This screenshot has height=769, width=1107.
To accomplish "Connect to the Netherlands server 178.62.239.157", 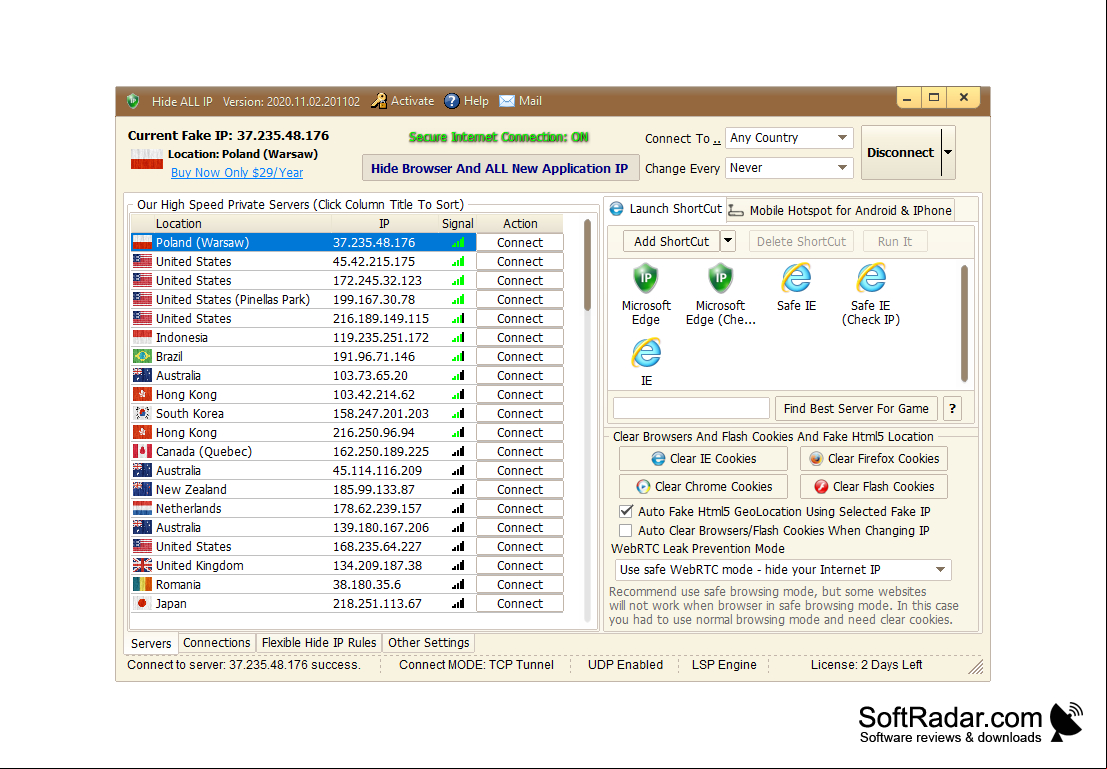I will coord(520,508).
